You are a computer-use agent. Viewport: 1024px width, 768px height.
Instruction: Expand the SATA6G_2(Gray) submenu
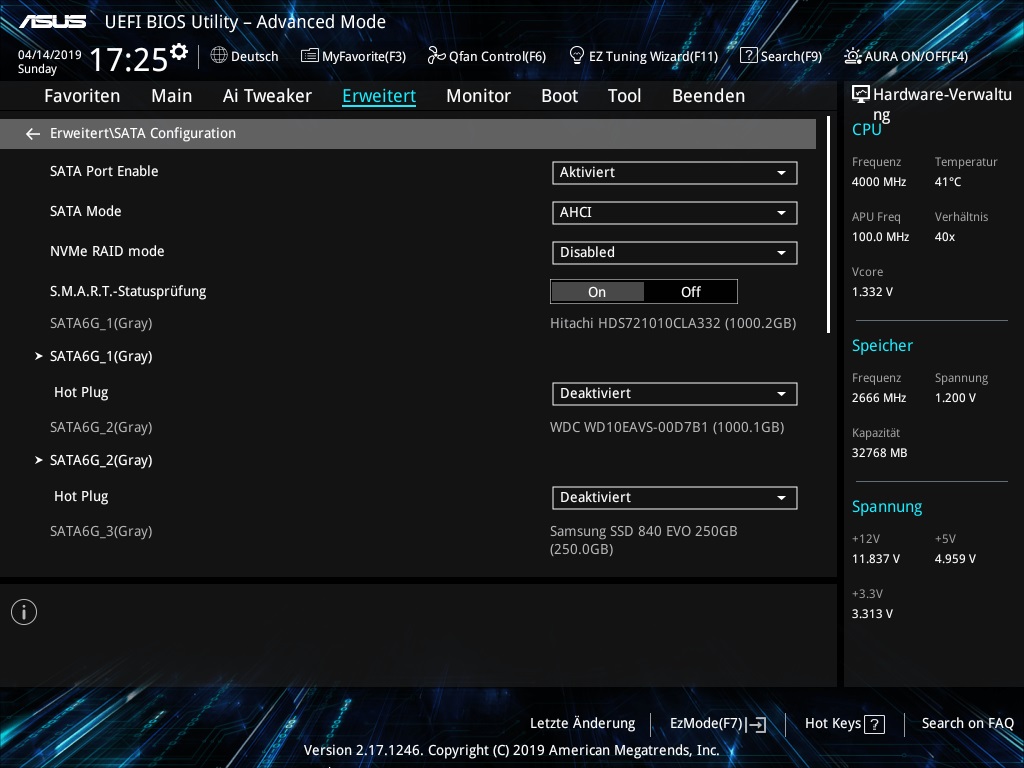[x=101, y=460]
